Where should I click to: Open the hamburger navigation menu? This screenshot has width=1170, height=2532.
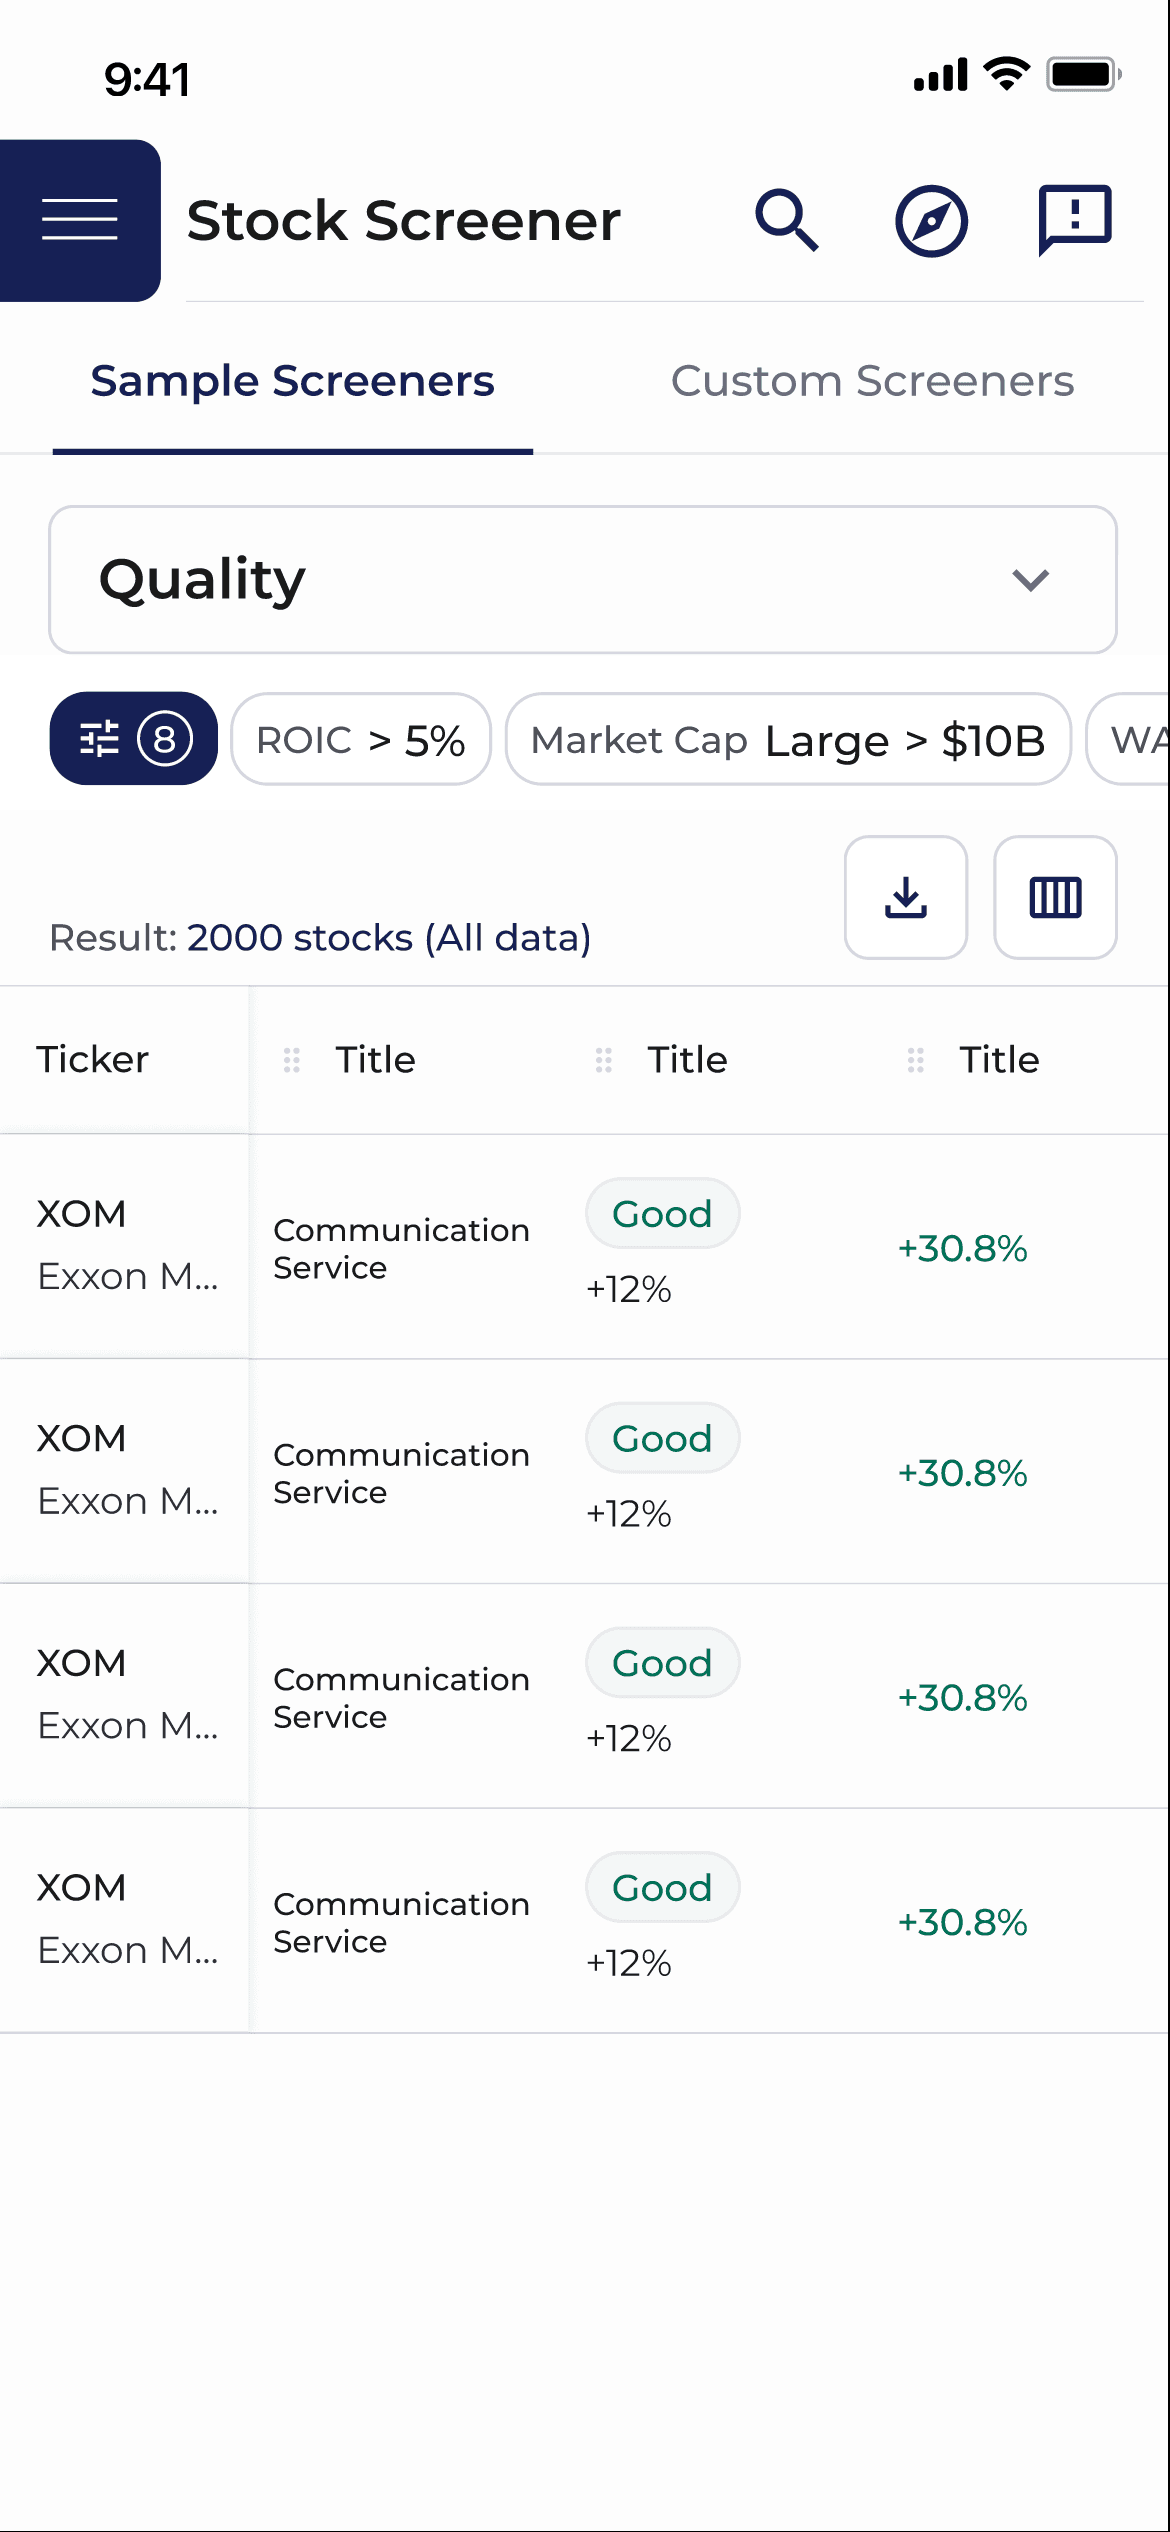[80, 220]
